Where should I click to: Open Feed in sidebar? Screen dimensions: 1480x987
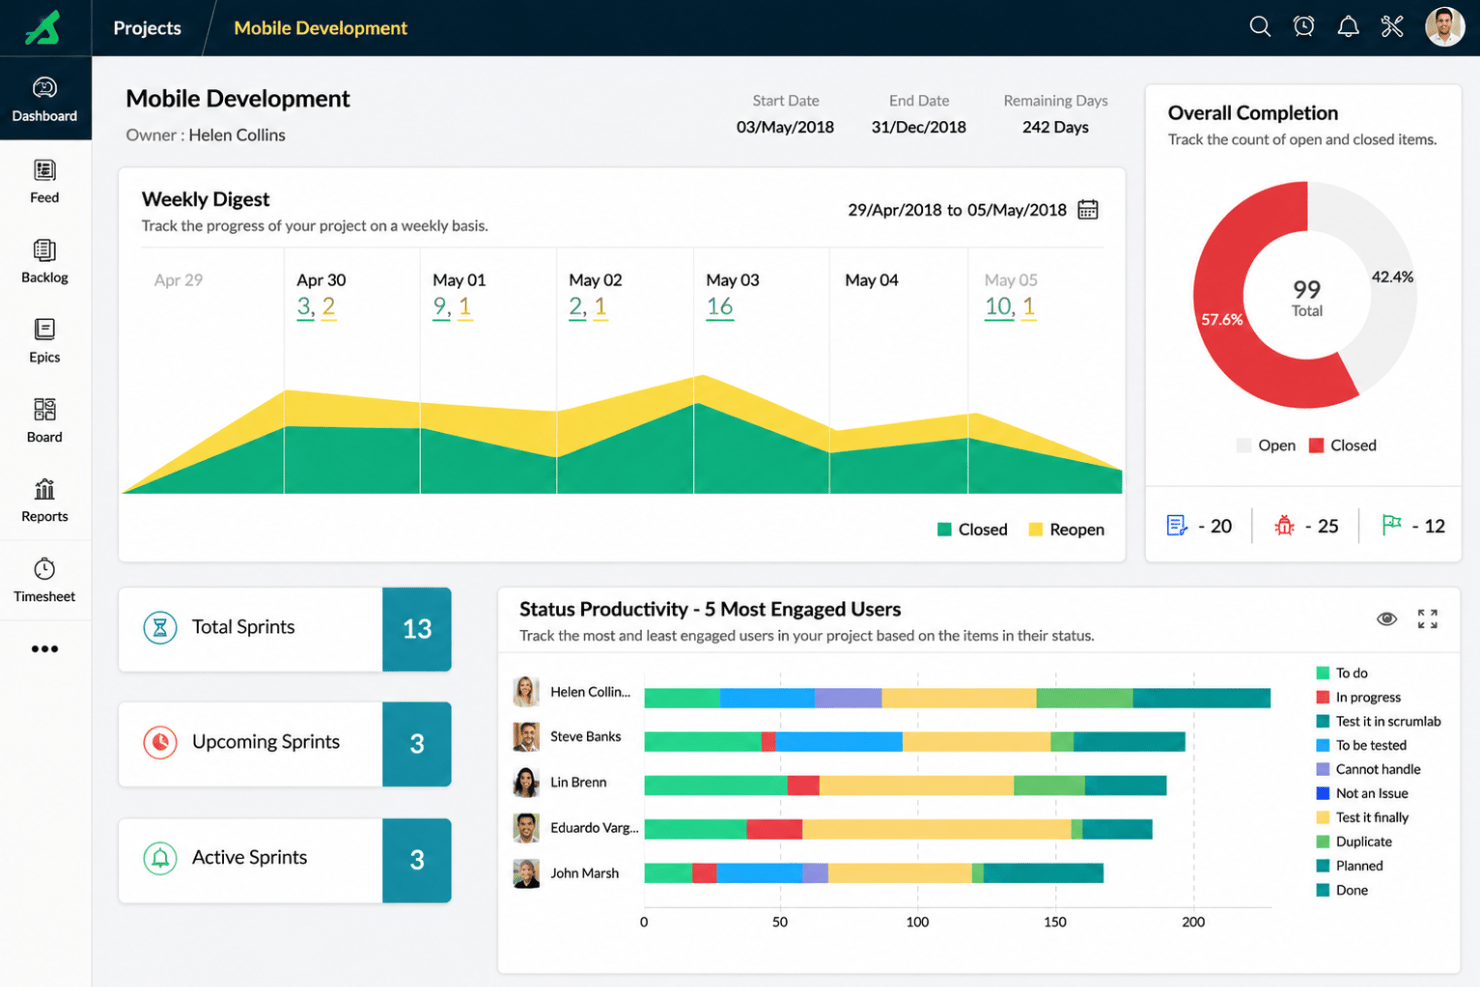(x=45, y=181)
